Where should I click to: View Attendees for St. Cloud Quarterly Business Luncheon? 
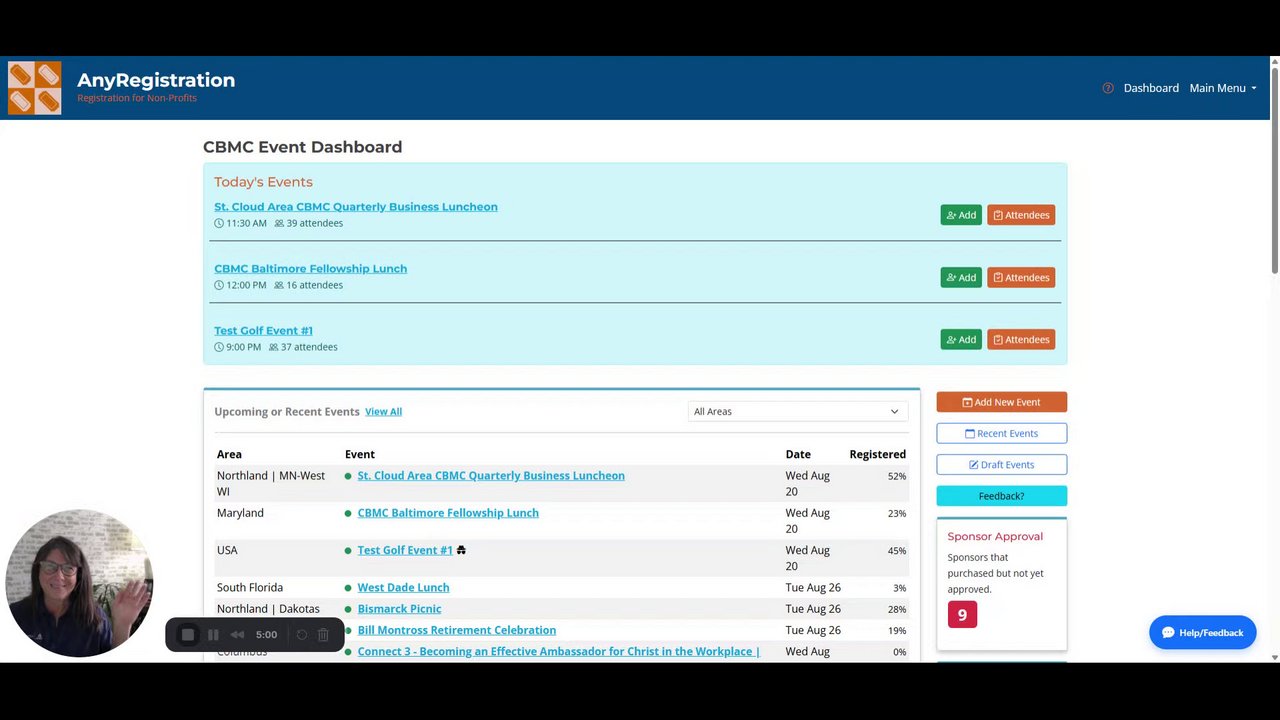tap(1021, 215)
